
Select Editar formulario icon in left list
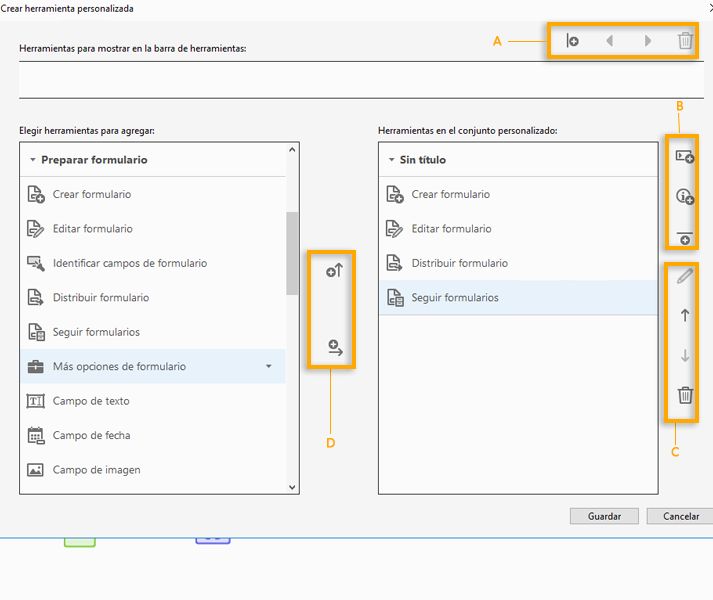pyautogui.click(x=35, y=229)
